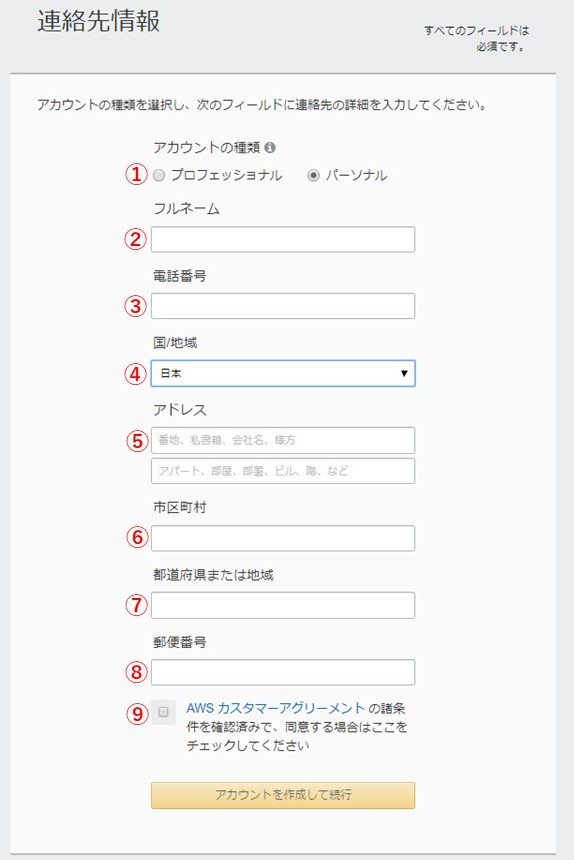
Task: Open the 国/地域 dropdown showing 日本
Action: point(283,374)
